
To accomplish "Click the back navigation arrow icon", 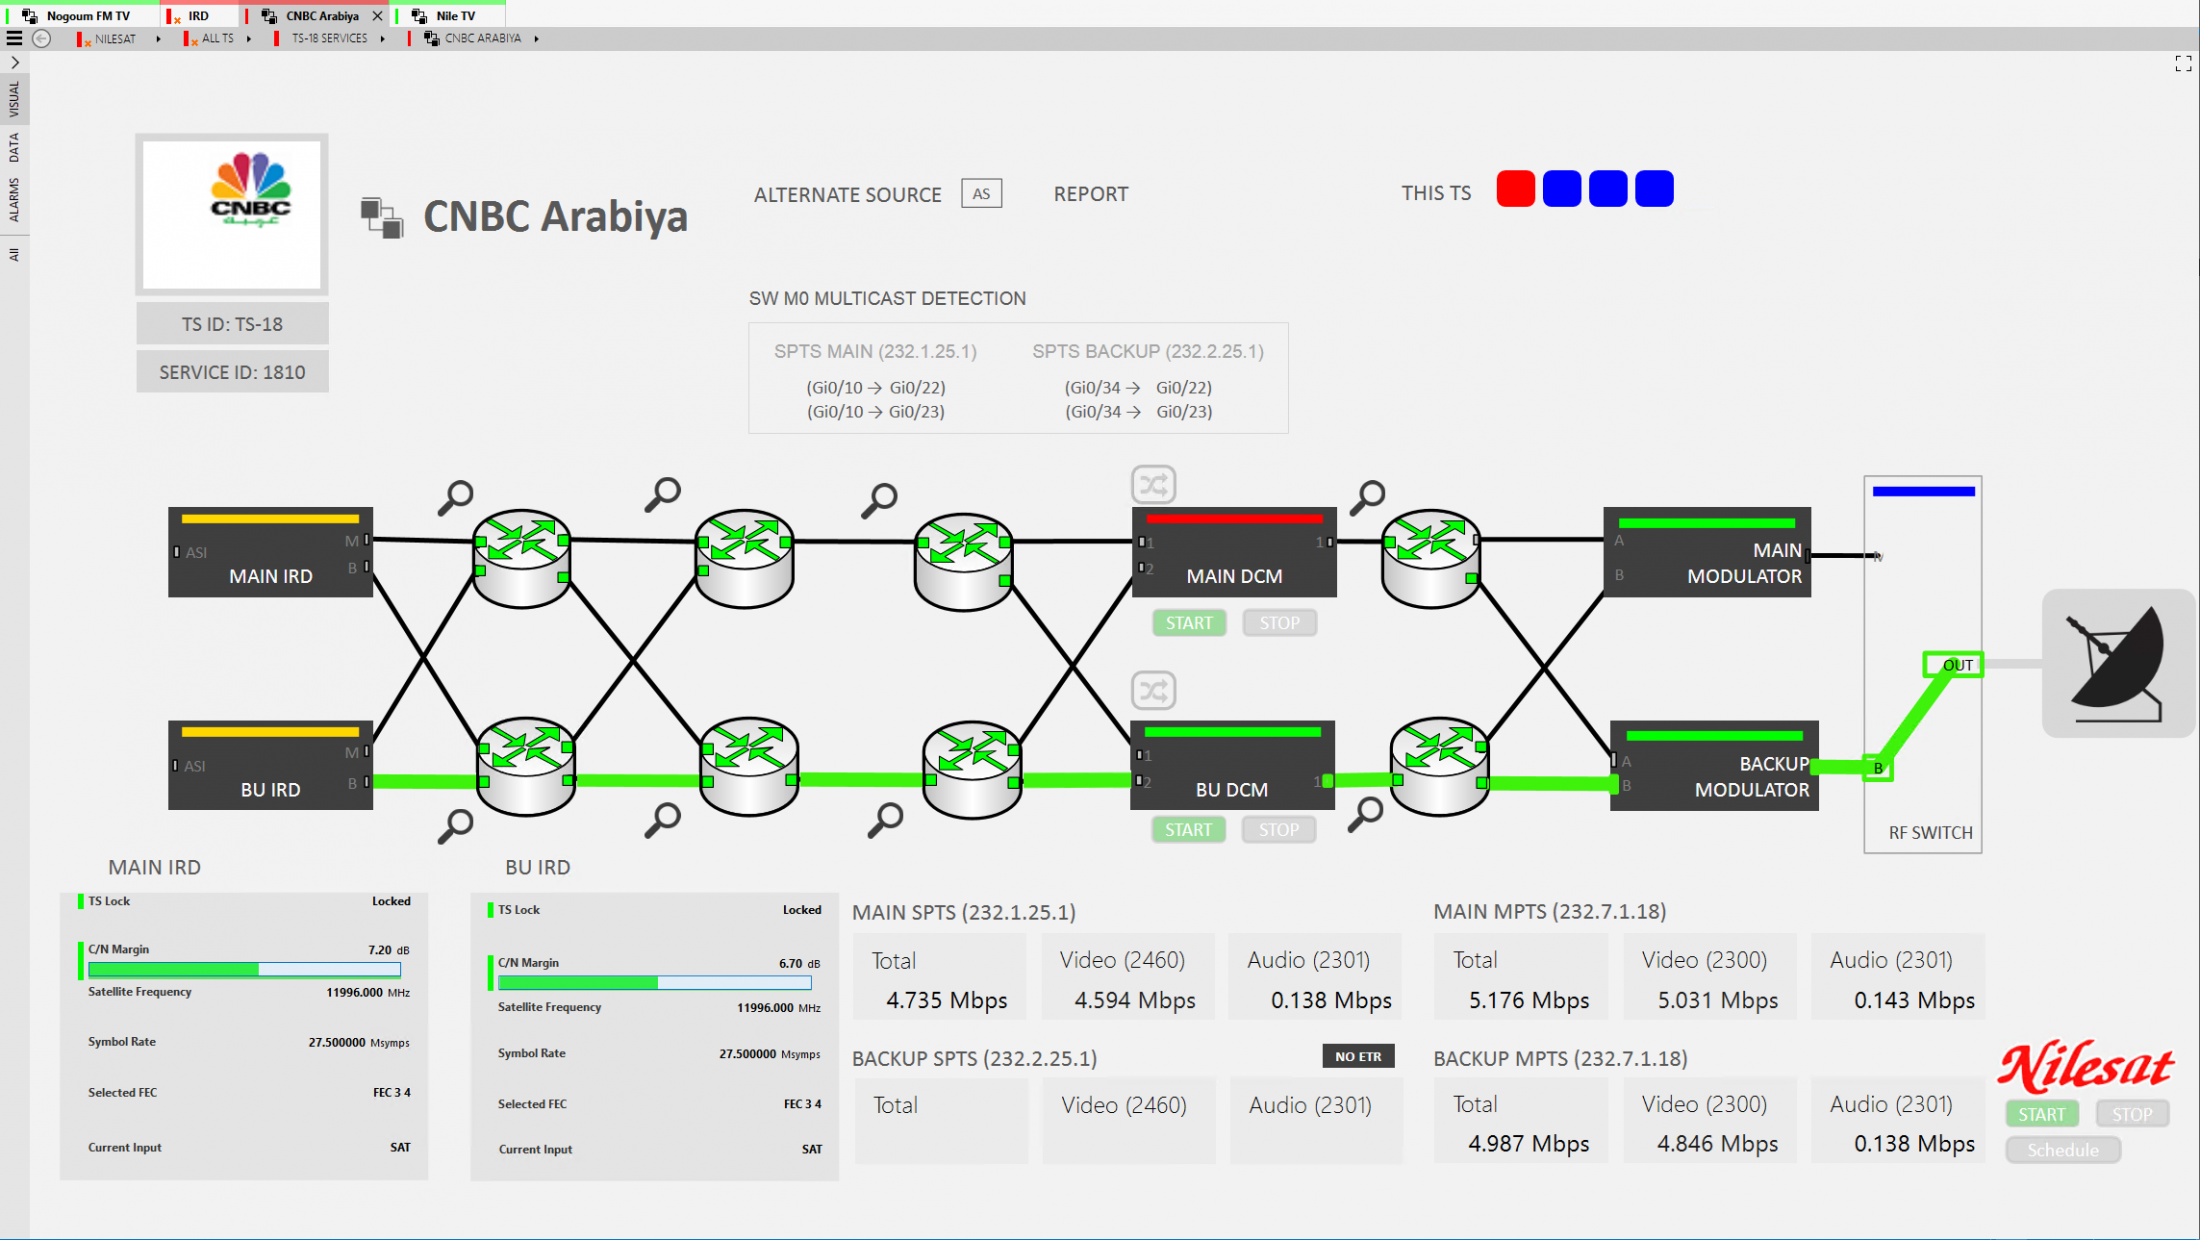I will pyautogui.click(x=42, y=39).
